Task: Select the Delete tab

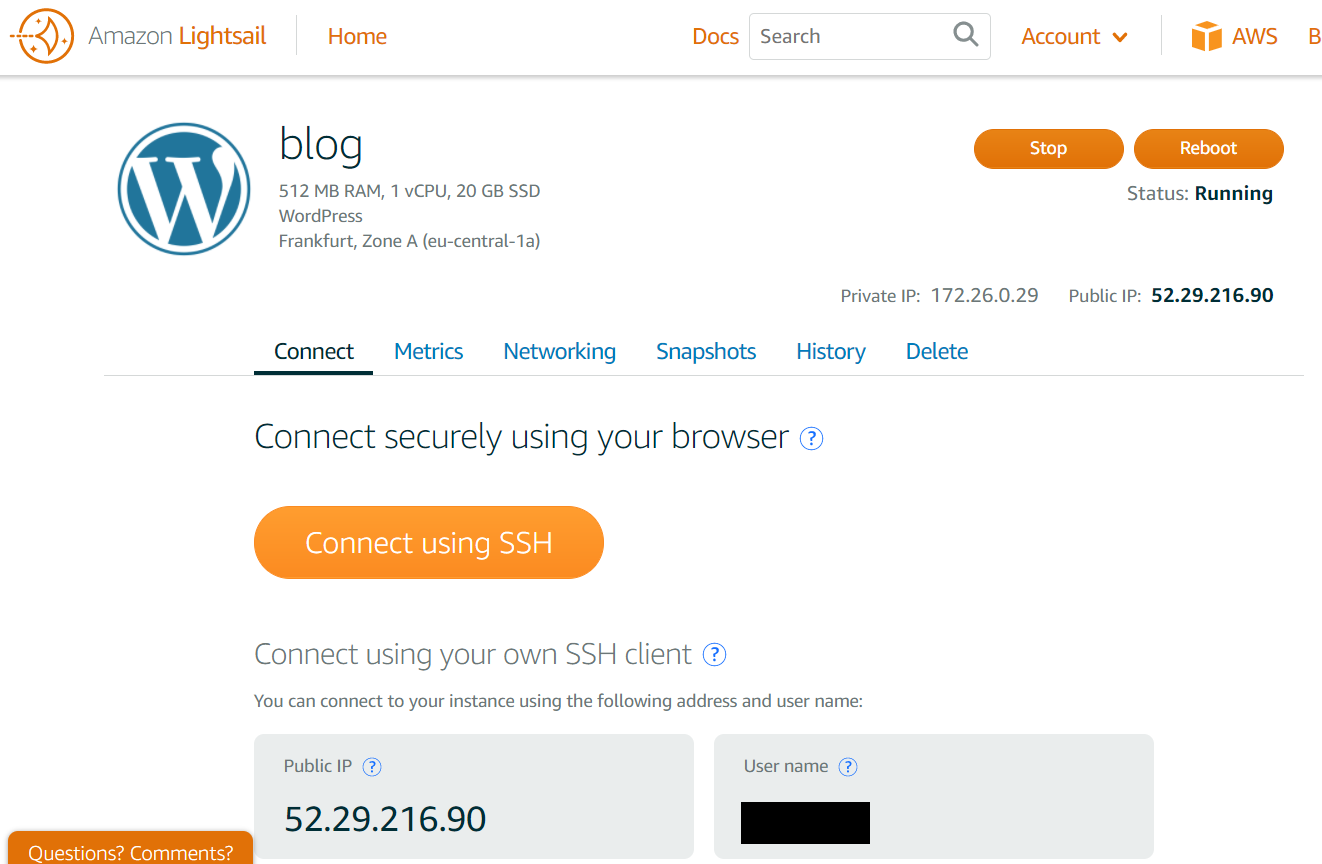Action: point(936,352)
